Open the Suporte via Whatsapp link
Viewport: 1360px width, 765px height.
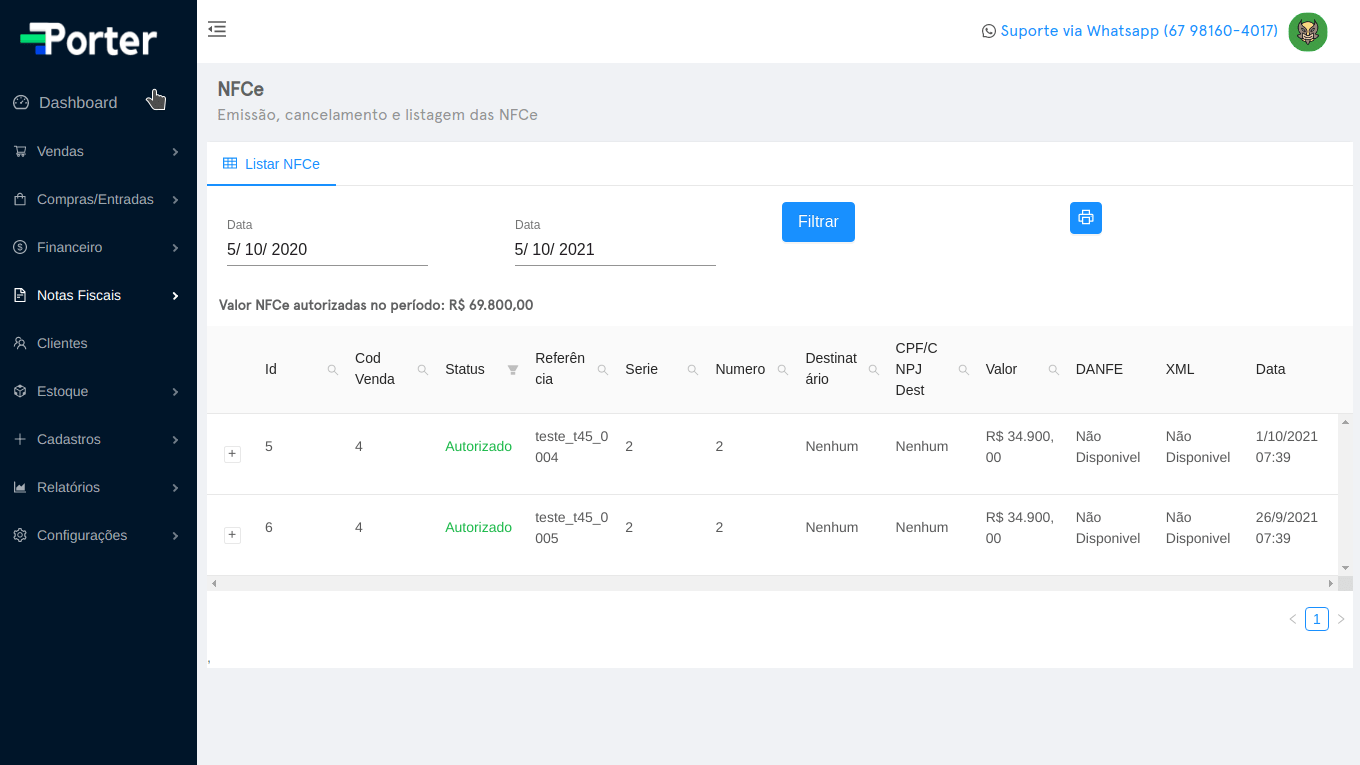click(1130, 31)
